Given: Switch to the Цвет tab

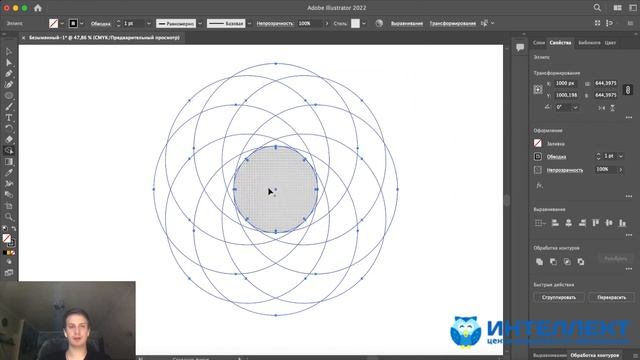Looking at the screenshot, I should (610, 43).
